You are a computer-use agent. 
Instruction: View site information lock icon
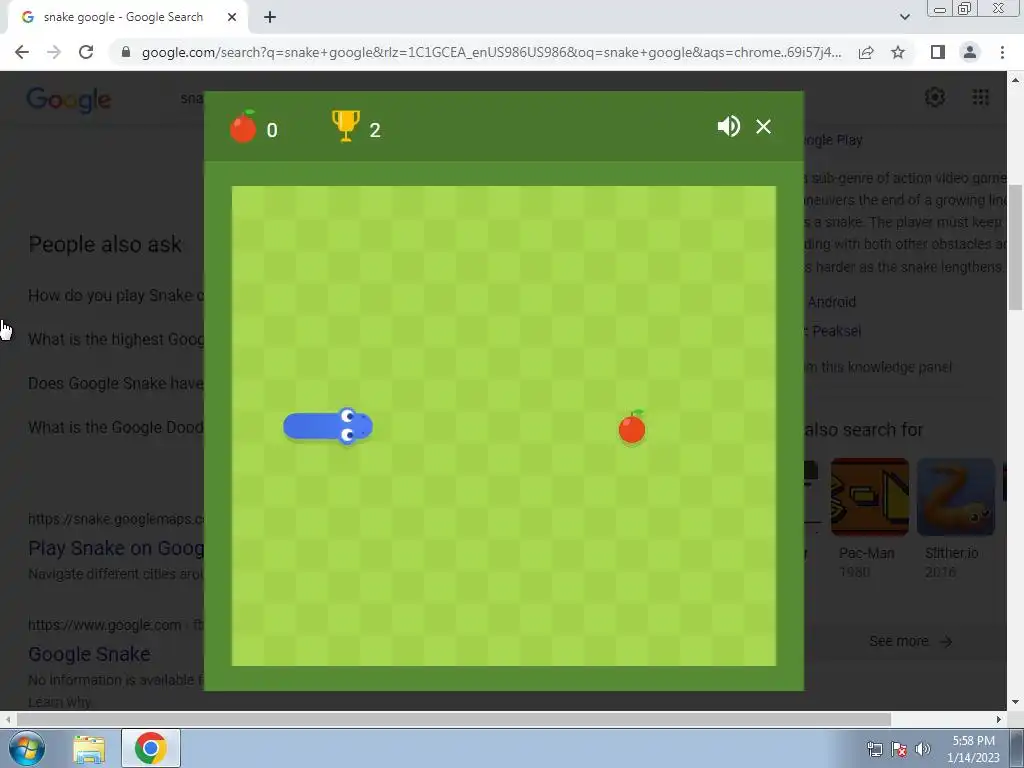click(126, 52)
